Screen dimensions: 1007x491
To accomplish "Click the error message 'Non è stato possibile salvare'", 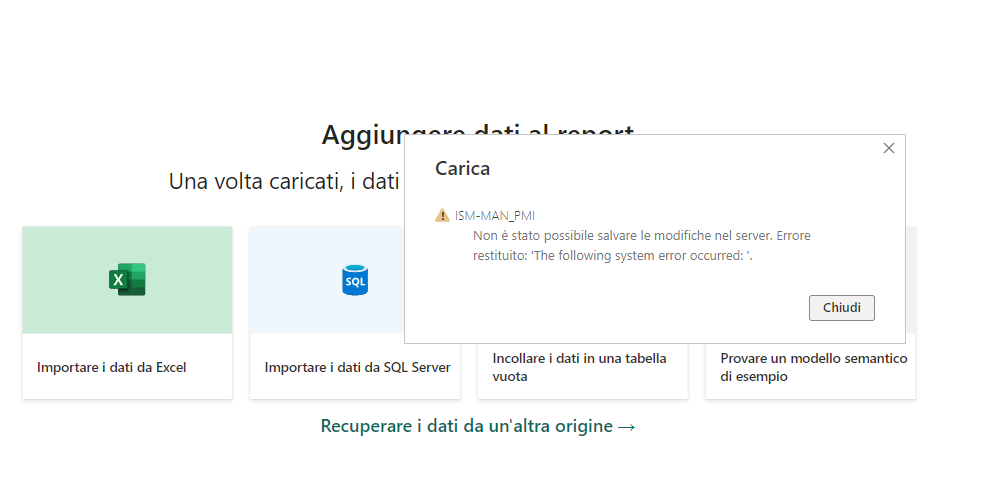I will tap(642, 245).
